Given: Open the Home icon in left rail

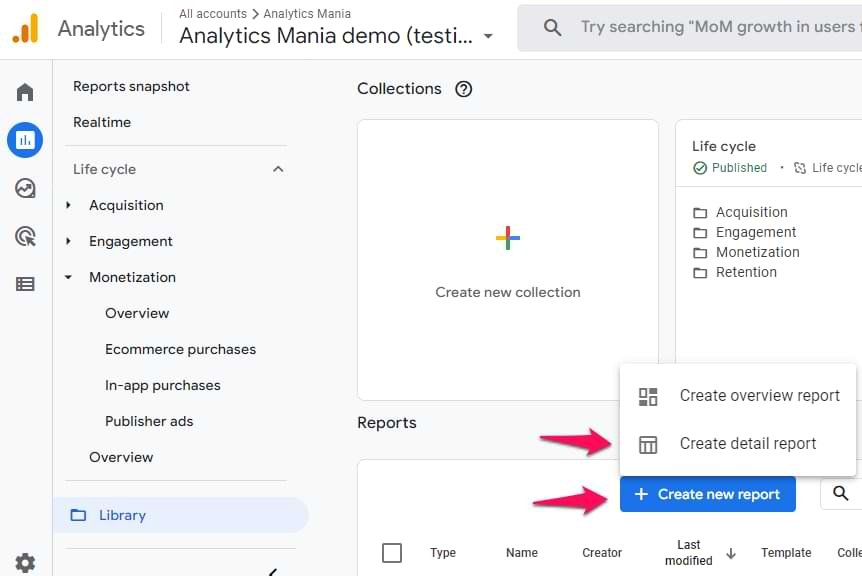Looking at the screenshot, I should click(25, 92).
